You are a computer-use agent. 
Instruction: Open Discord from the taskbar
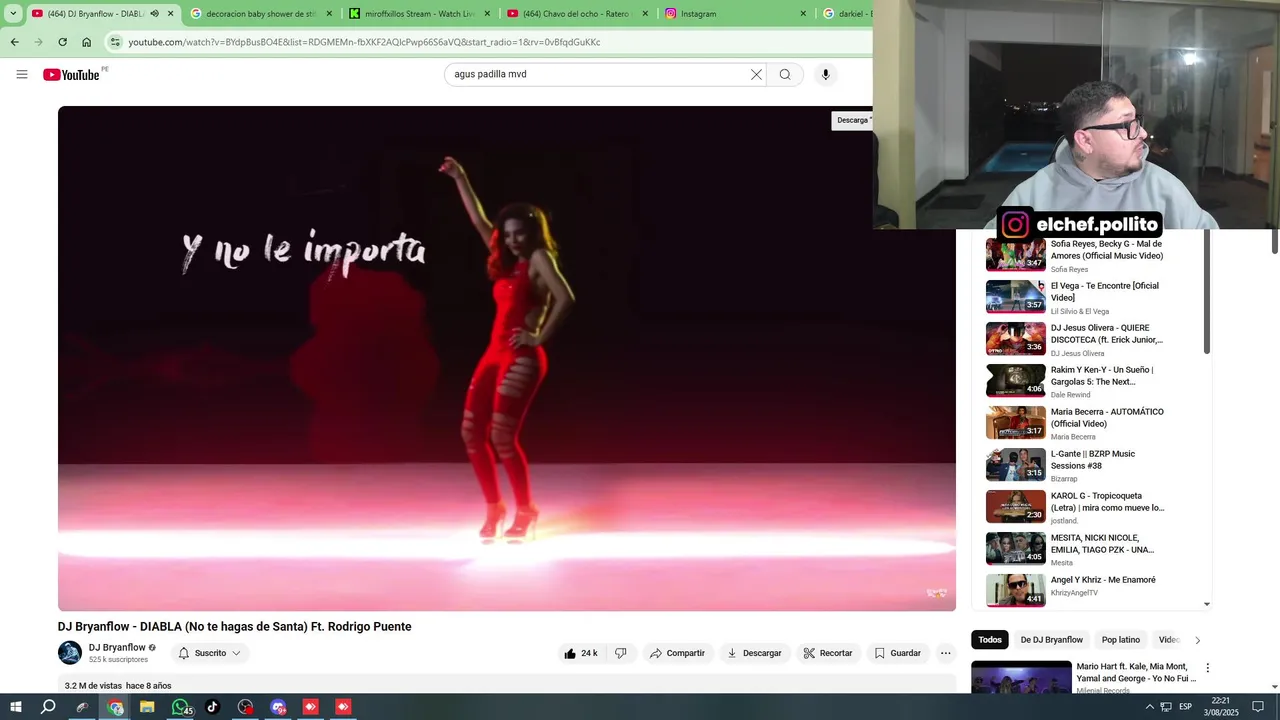pyautogui.click(x=278, y=707)
